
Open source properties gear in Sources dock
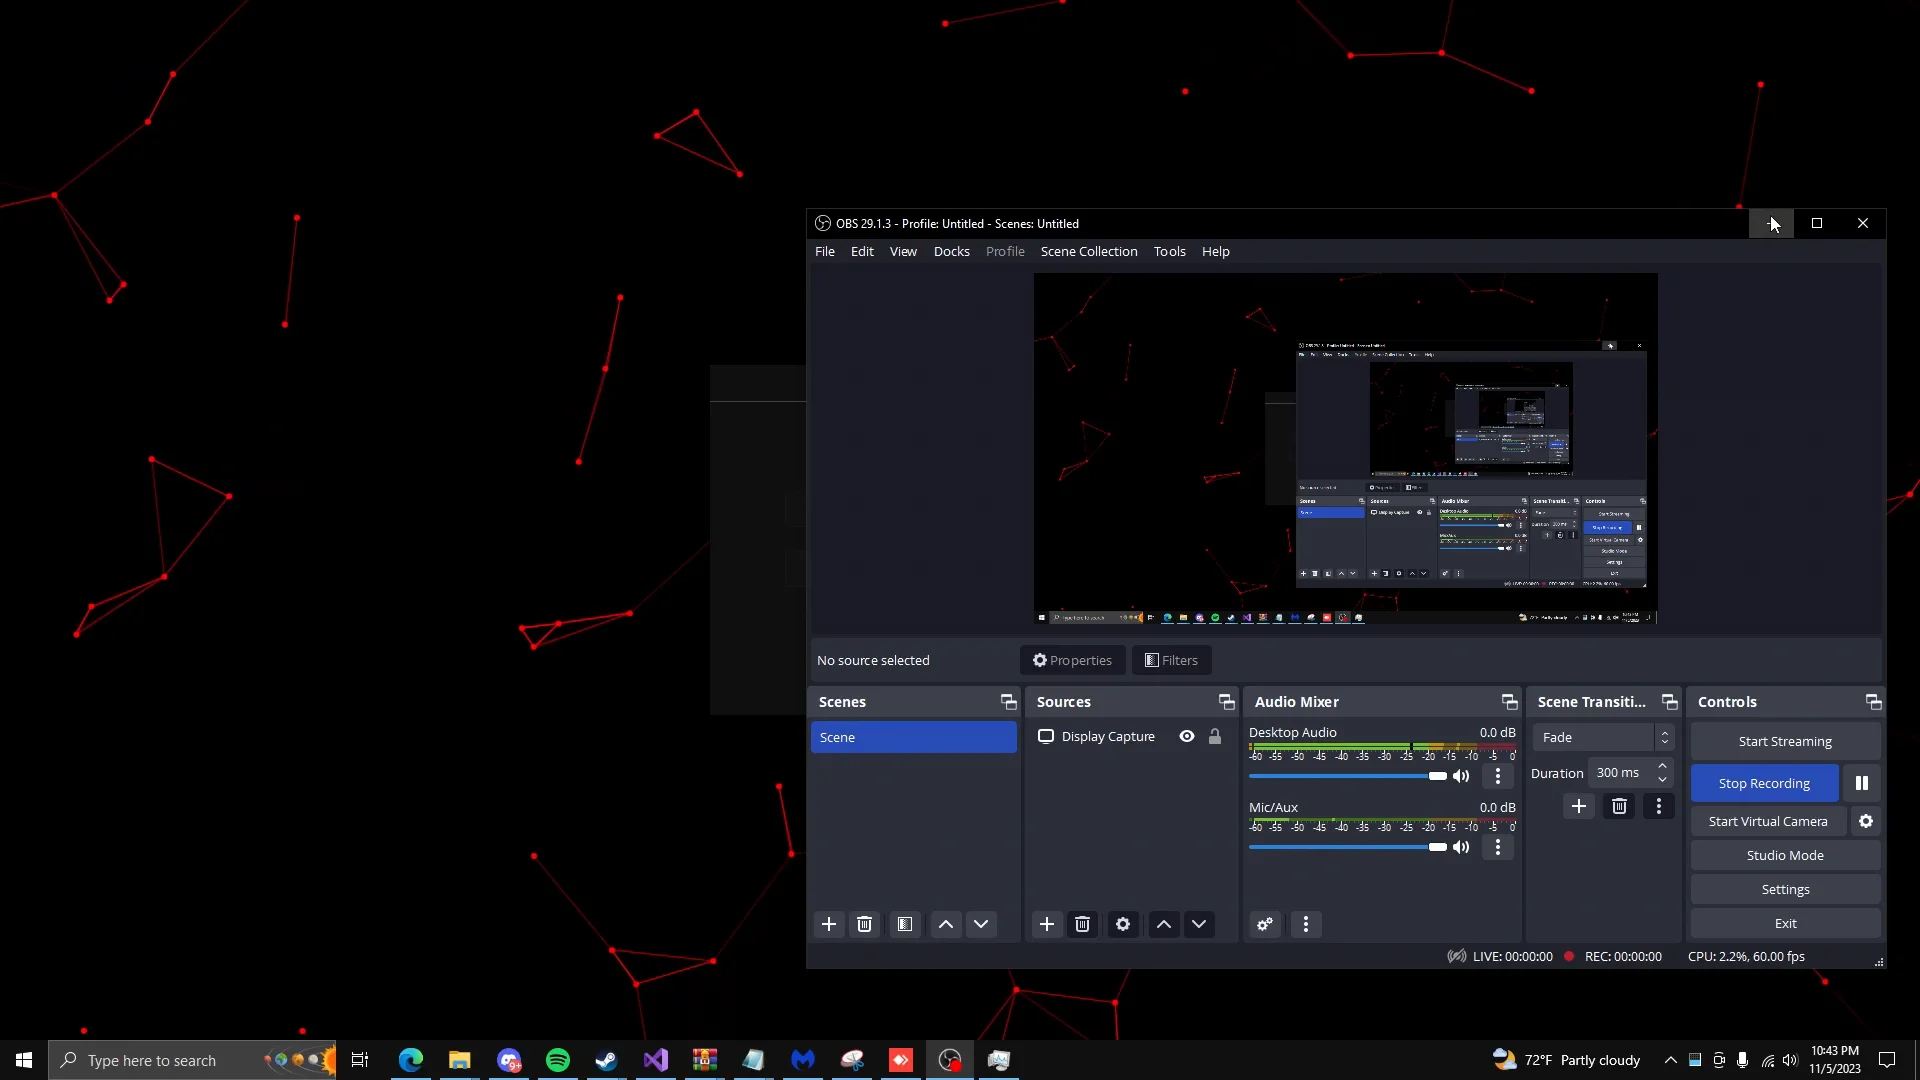[x=1122, y=924]
